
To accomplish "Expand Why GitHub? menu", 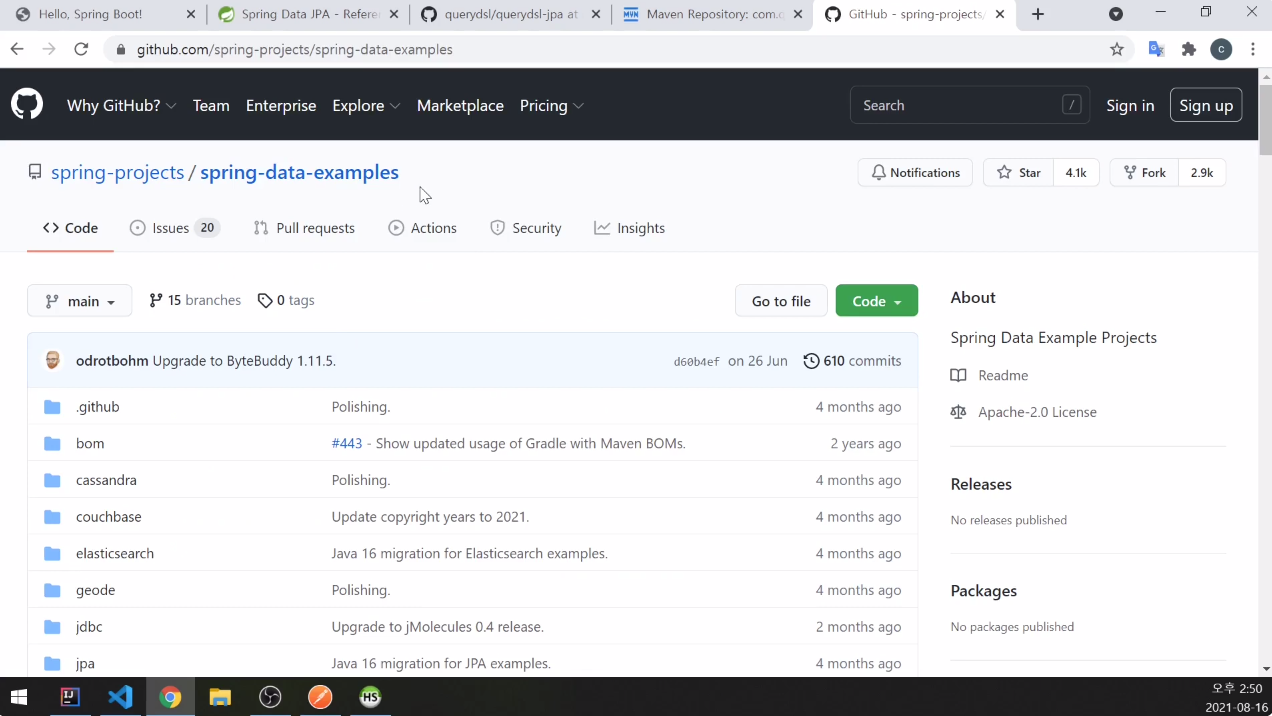I will pos(121,105).
